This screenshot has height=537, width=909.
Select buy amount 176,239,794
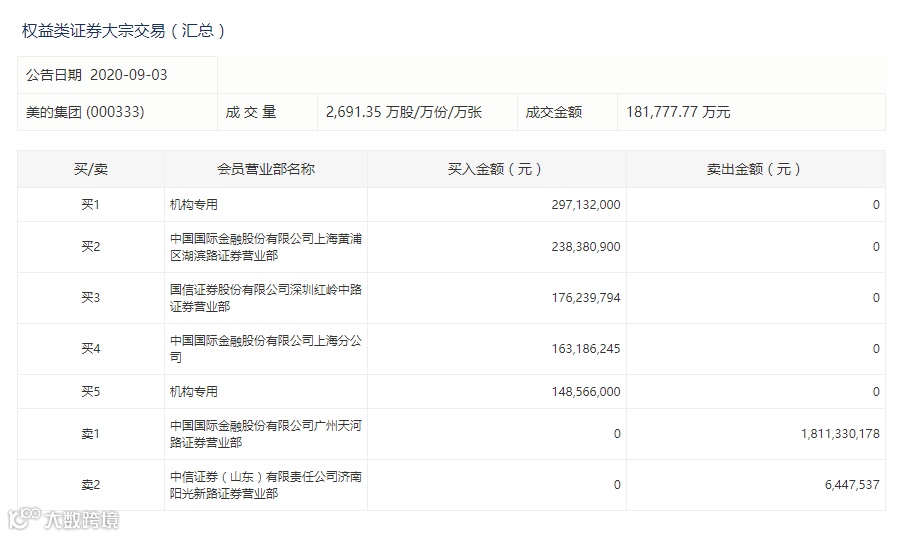pos(586,298)
